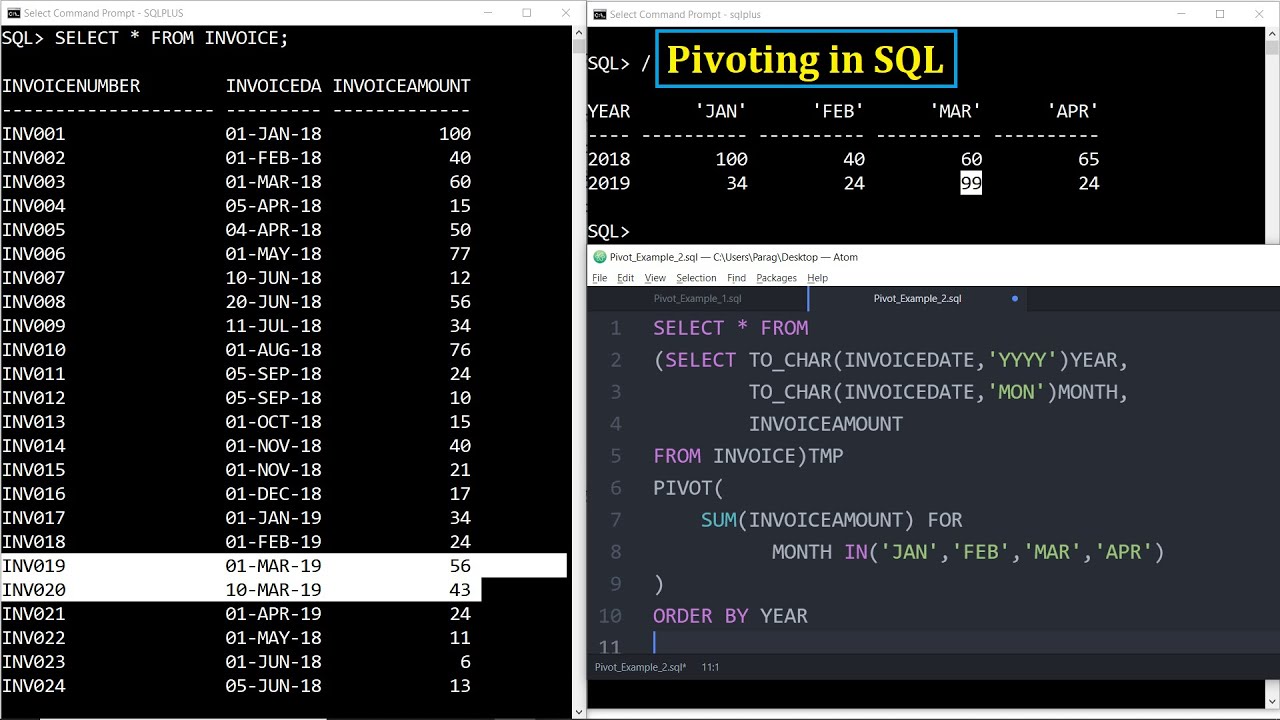Image resolution: width=1280 pixels, height=720 pixels.
Task: Click the 'MON' string in the editor
Action: click(x=1016, y=392)
